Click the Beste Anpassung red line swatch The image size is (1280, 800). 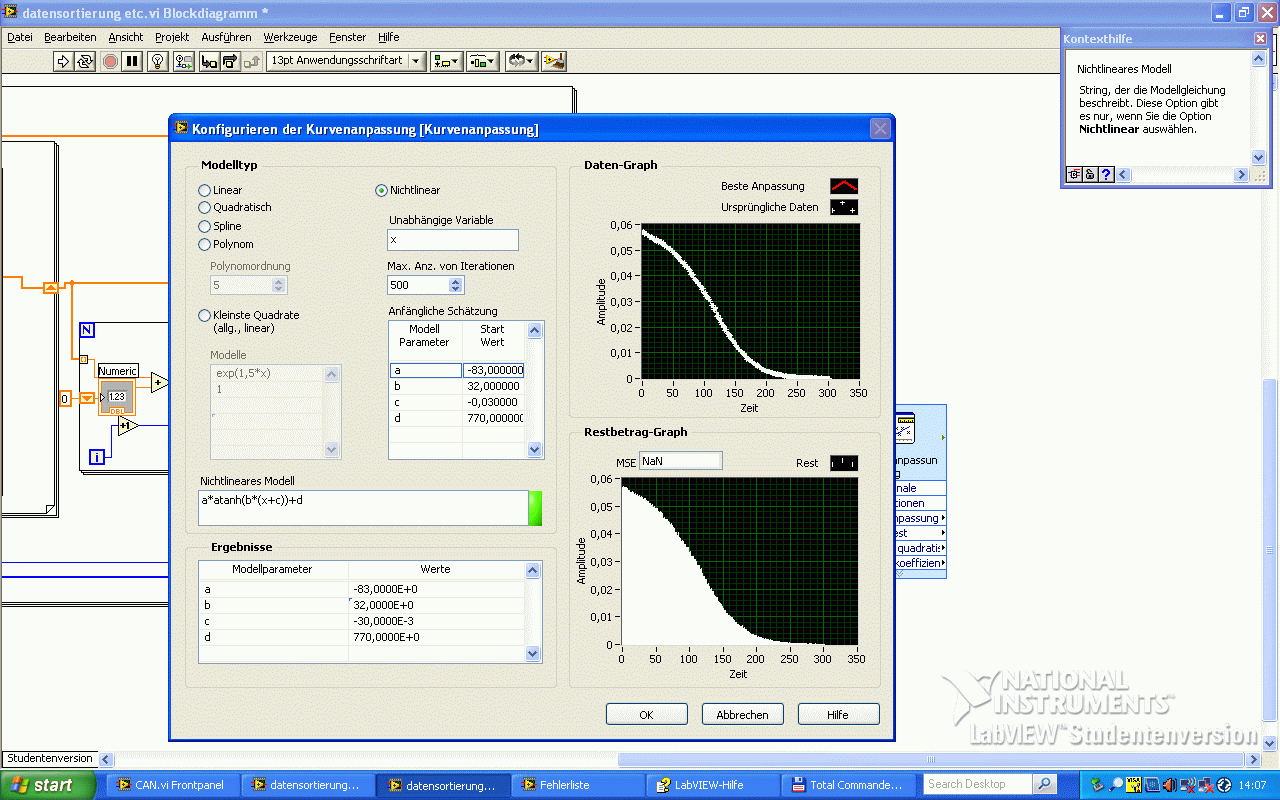[x=843, y=186]
